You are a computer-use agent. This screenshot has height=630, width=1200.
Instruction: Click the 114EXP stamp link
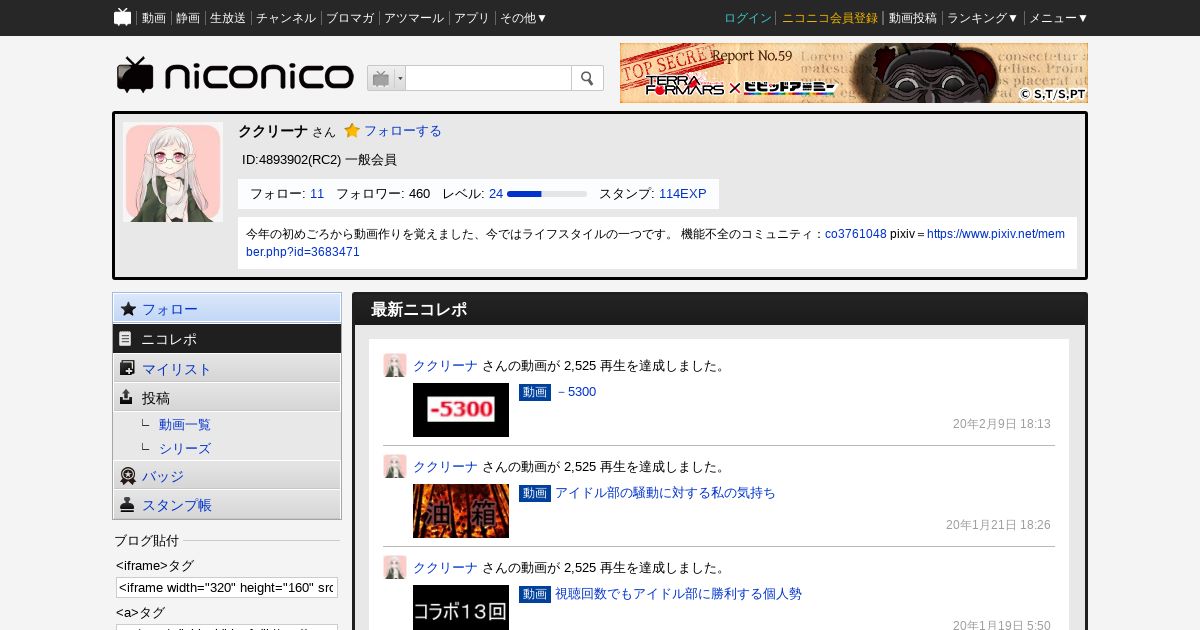pos(682,194)
